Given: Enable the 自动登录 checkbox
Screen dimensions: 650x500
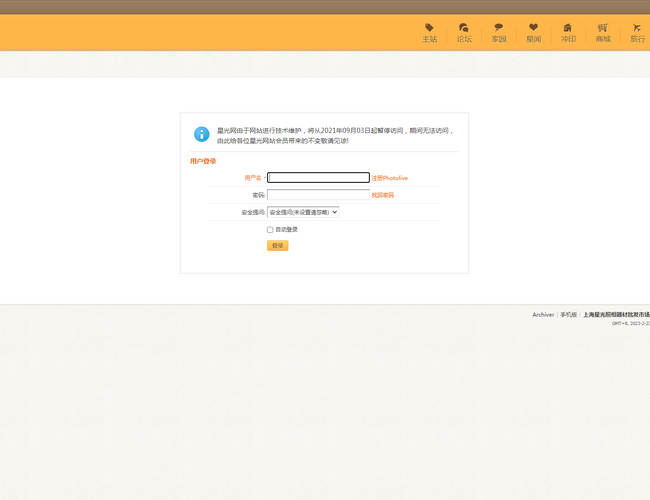Looking at the screenshot, I should (x=270, y=230).
